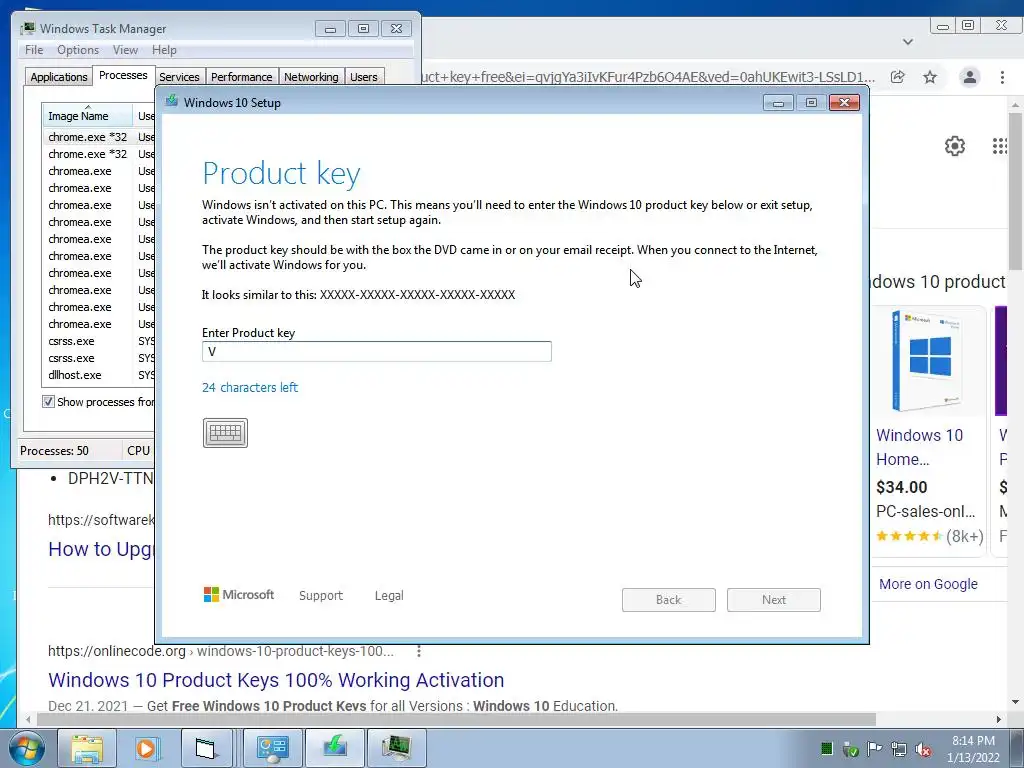This screenshot has width=1024, height=768.
Task: Expand the Chrome tab search chevron
Action: pyautogui.click(x=908, y=42)
